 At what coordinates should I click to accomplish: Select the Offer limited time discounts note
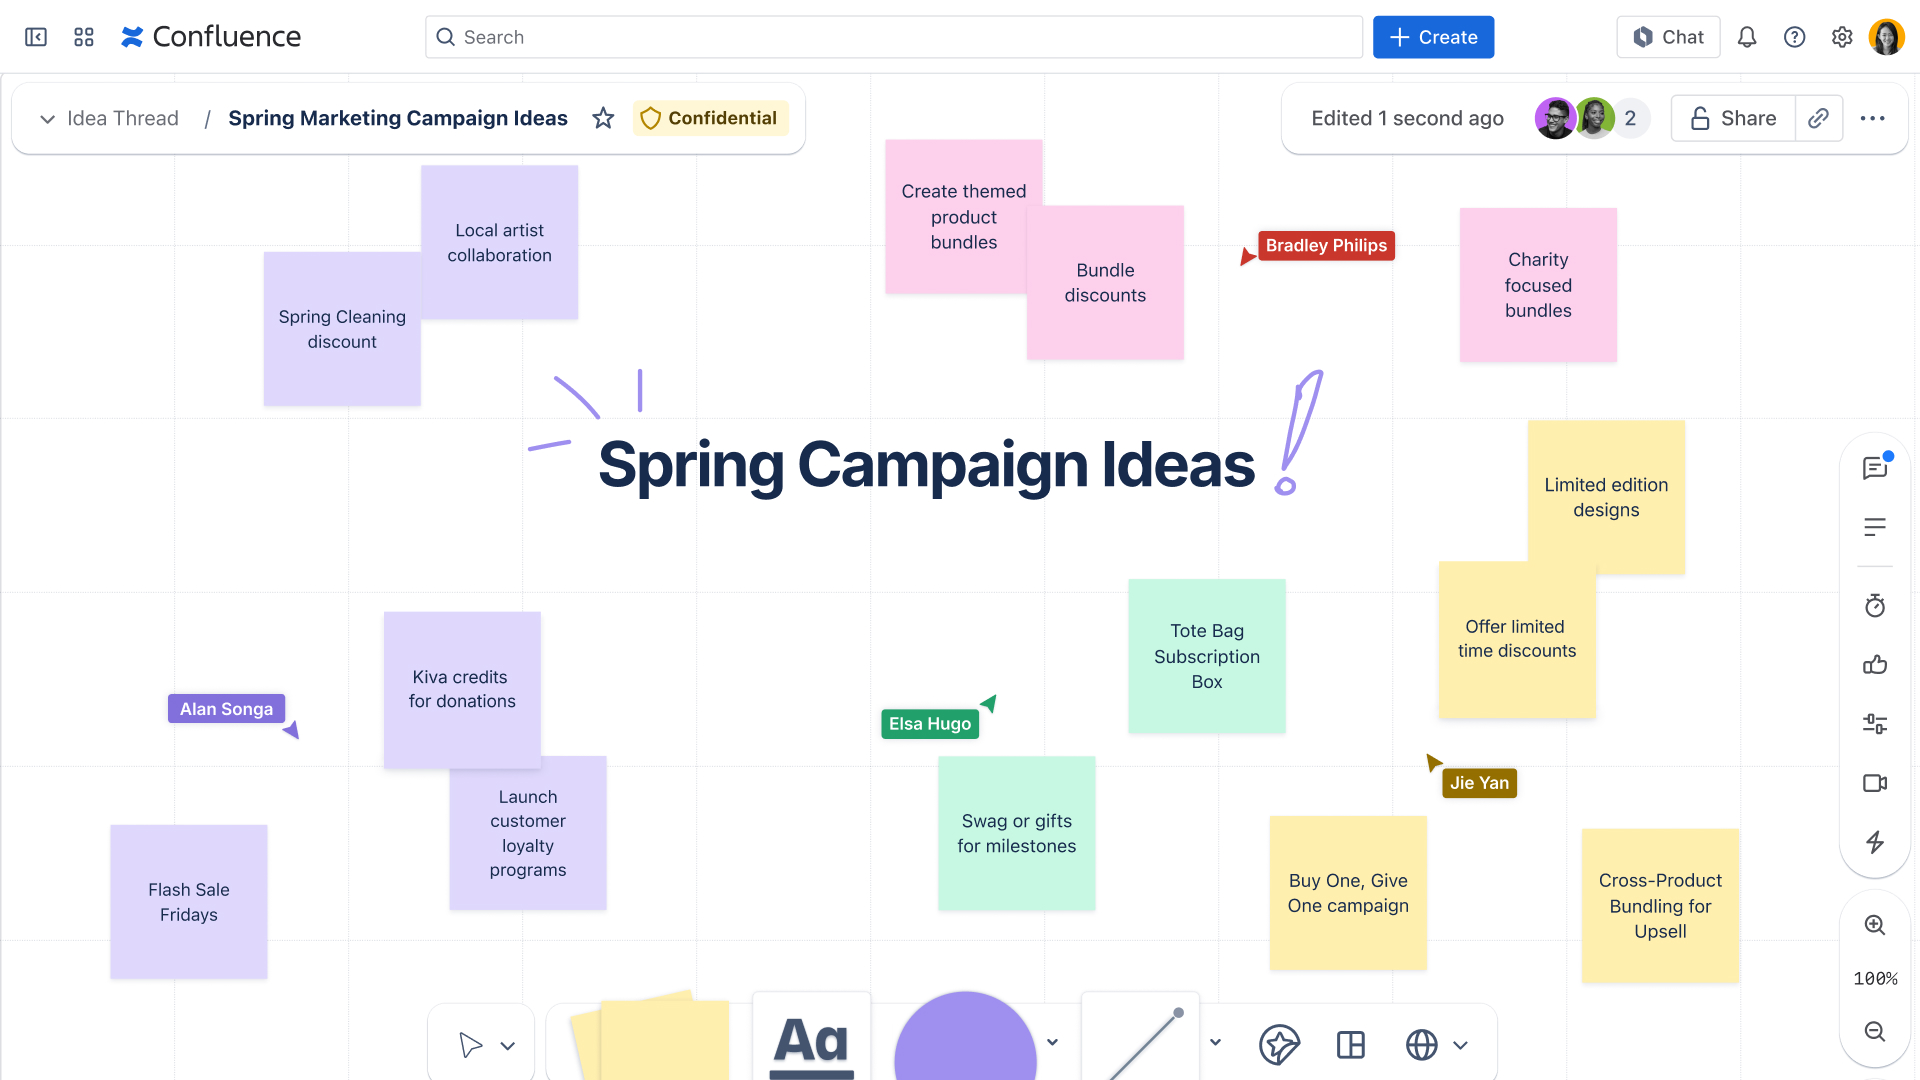click(x=1517, y=639)
